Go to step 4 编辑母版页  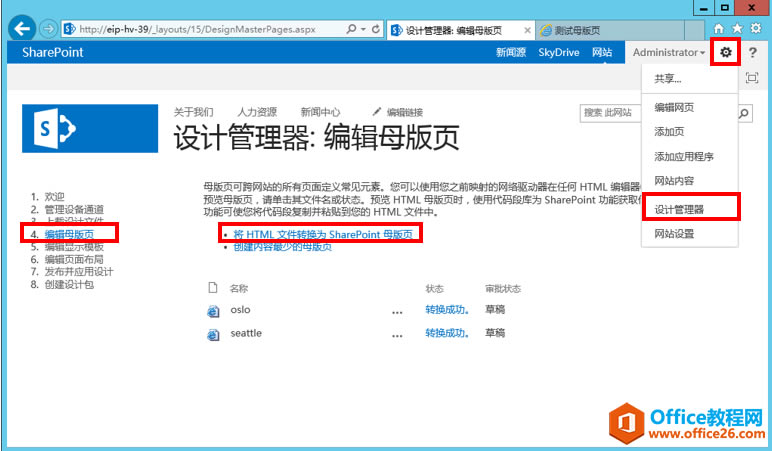point(69,234)
